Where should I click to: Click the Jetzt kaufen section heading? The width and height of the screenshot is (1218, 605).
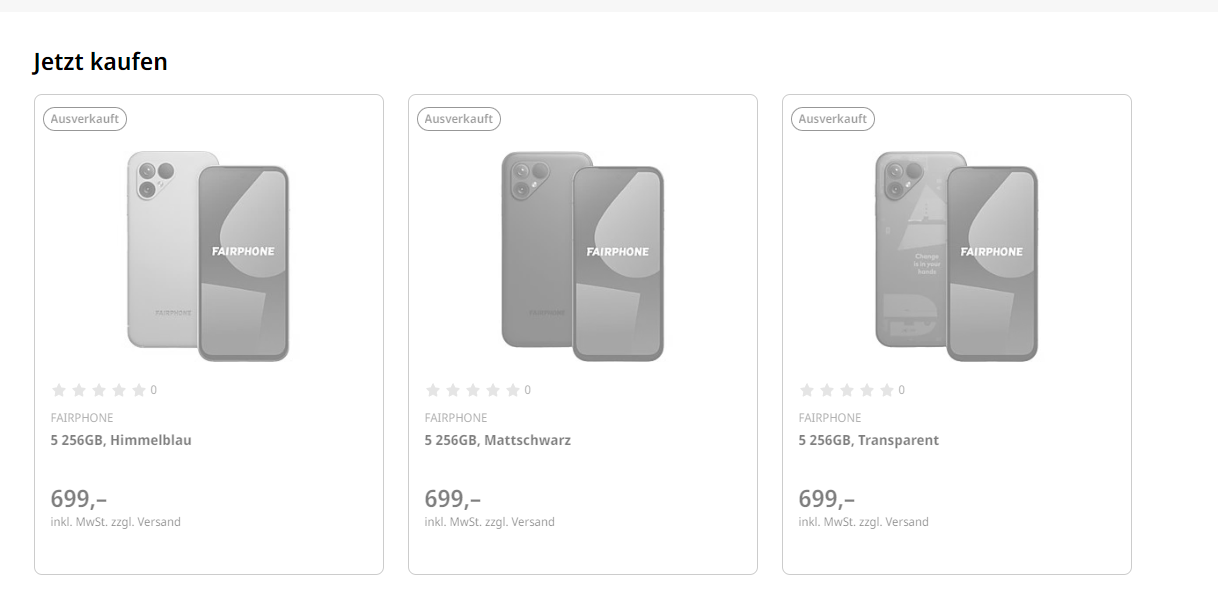tap(100, 62)
